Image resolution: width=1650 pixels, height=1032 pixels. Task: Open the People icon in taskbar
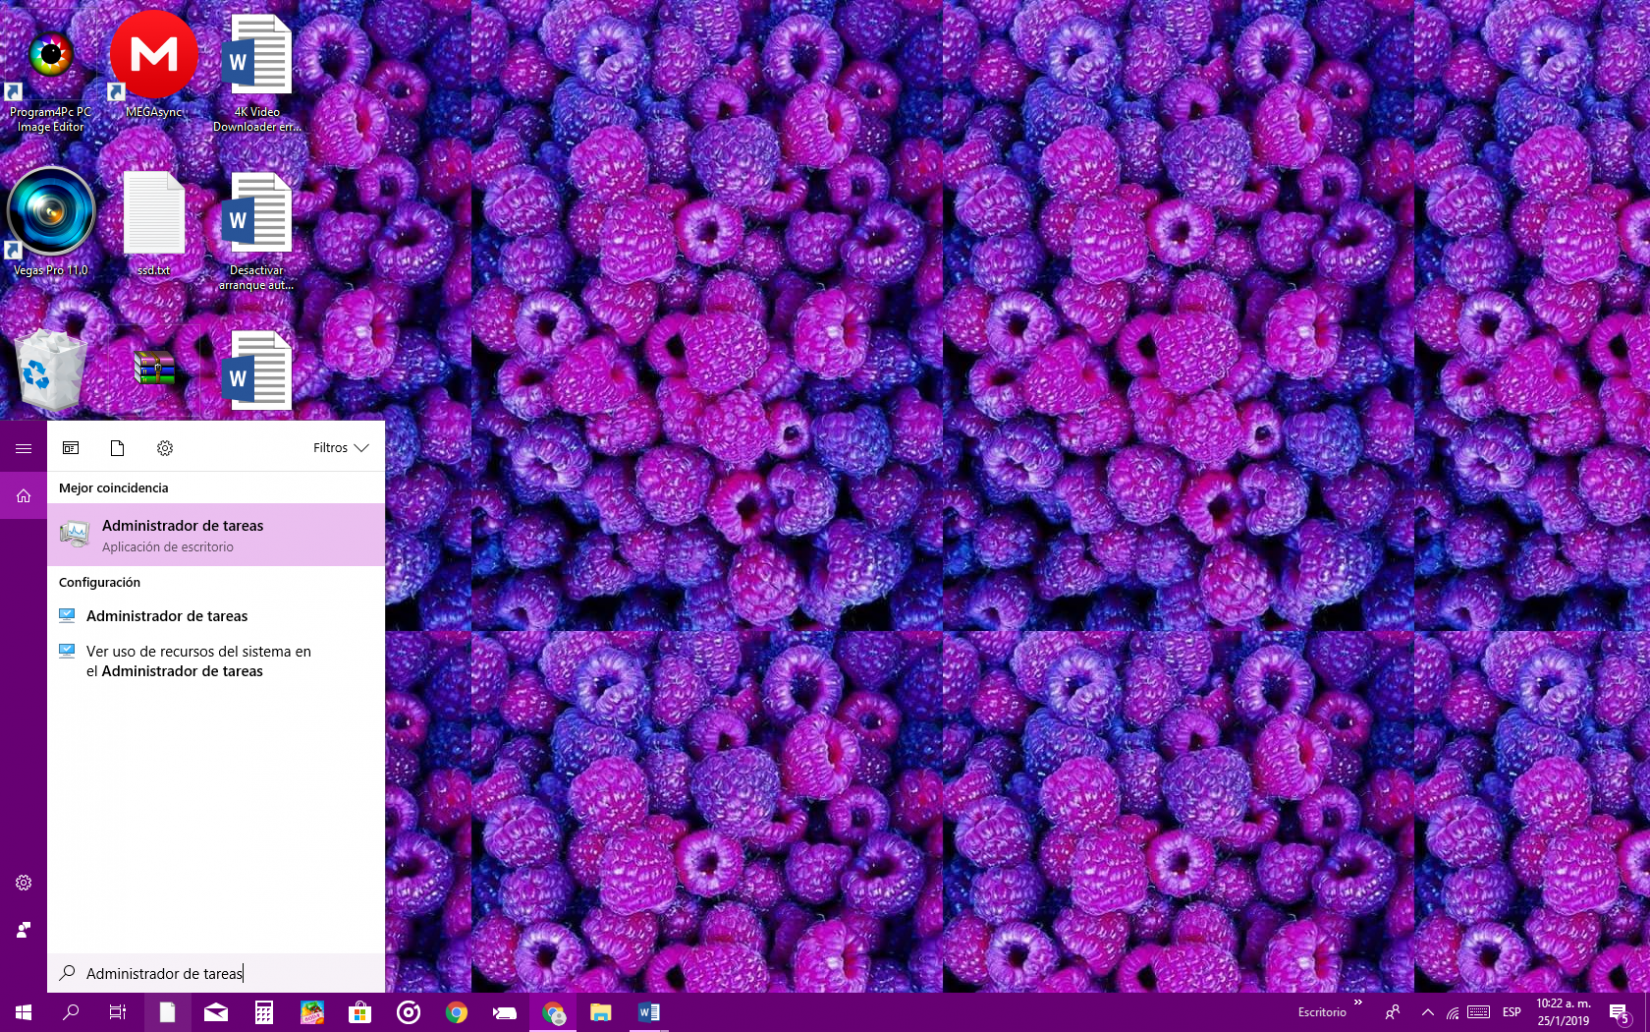click(x=1392, y=1012)
